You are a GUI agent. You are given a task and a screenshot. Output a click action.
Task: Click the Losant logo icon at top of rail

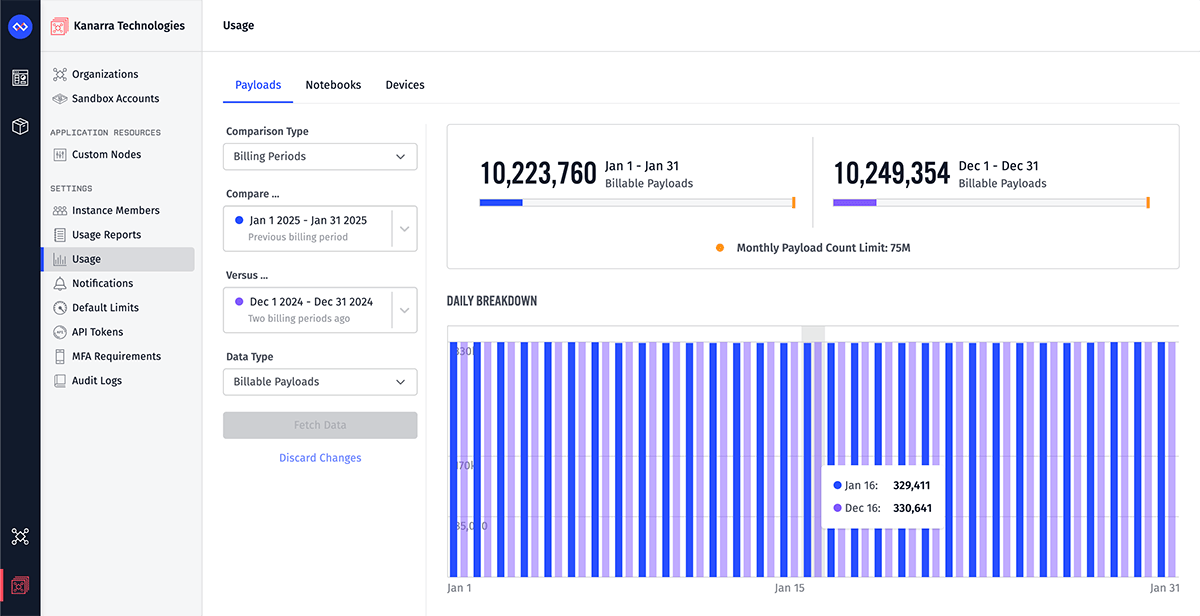(x=20, y=26)
